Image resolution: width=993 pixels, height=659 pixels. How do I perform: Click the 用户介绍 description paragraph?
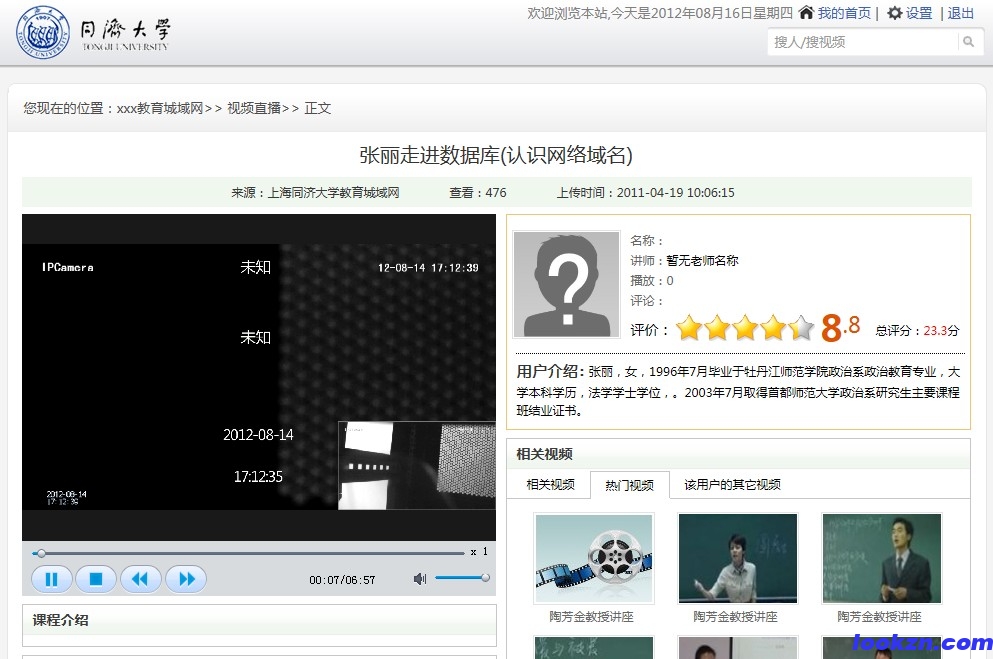tap(738, 391)
